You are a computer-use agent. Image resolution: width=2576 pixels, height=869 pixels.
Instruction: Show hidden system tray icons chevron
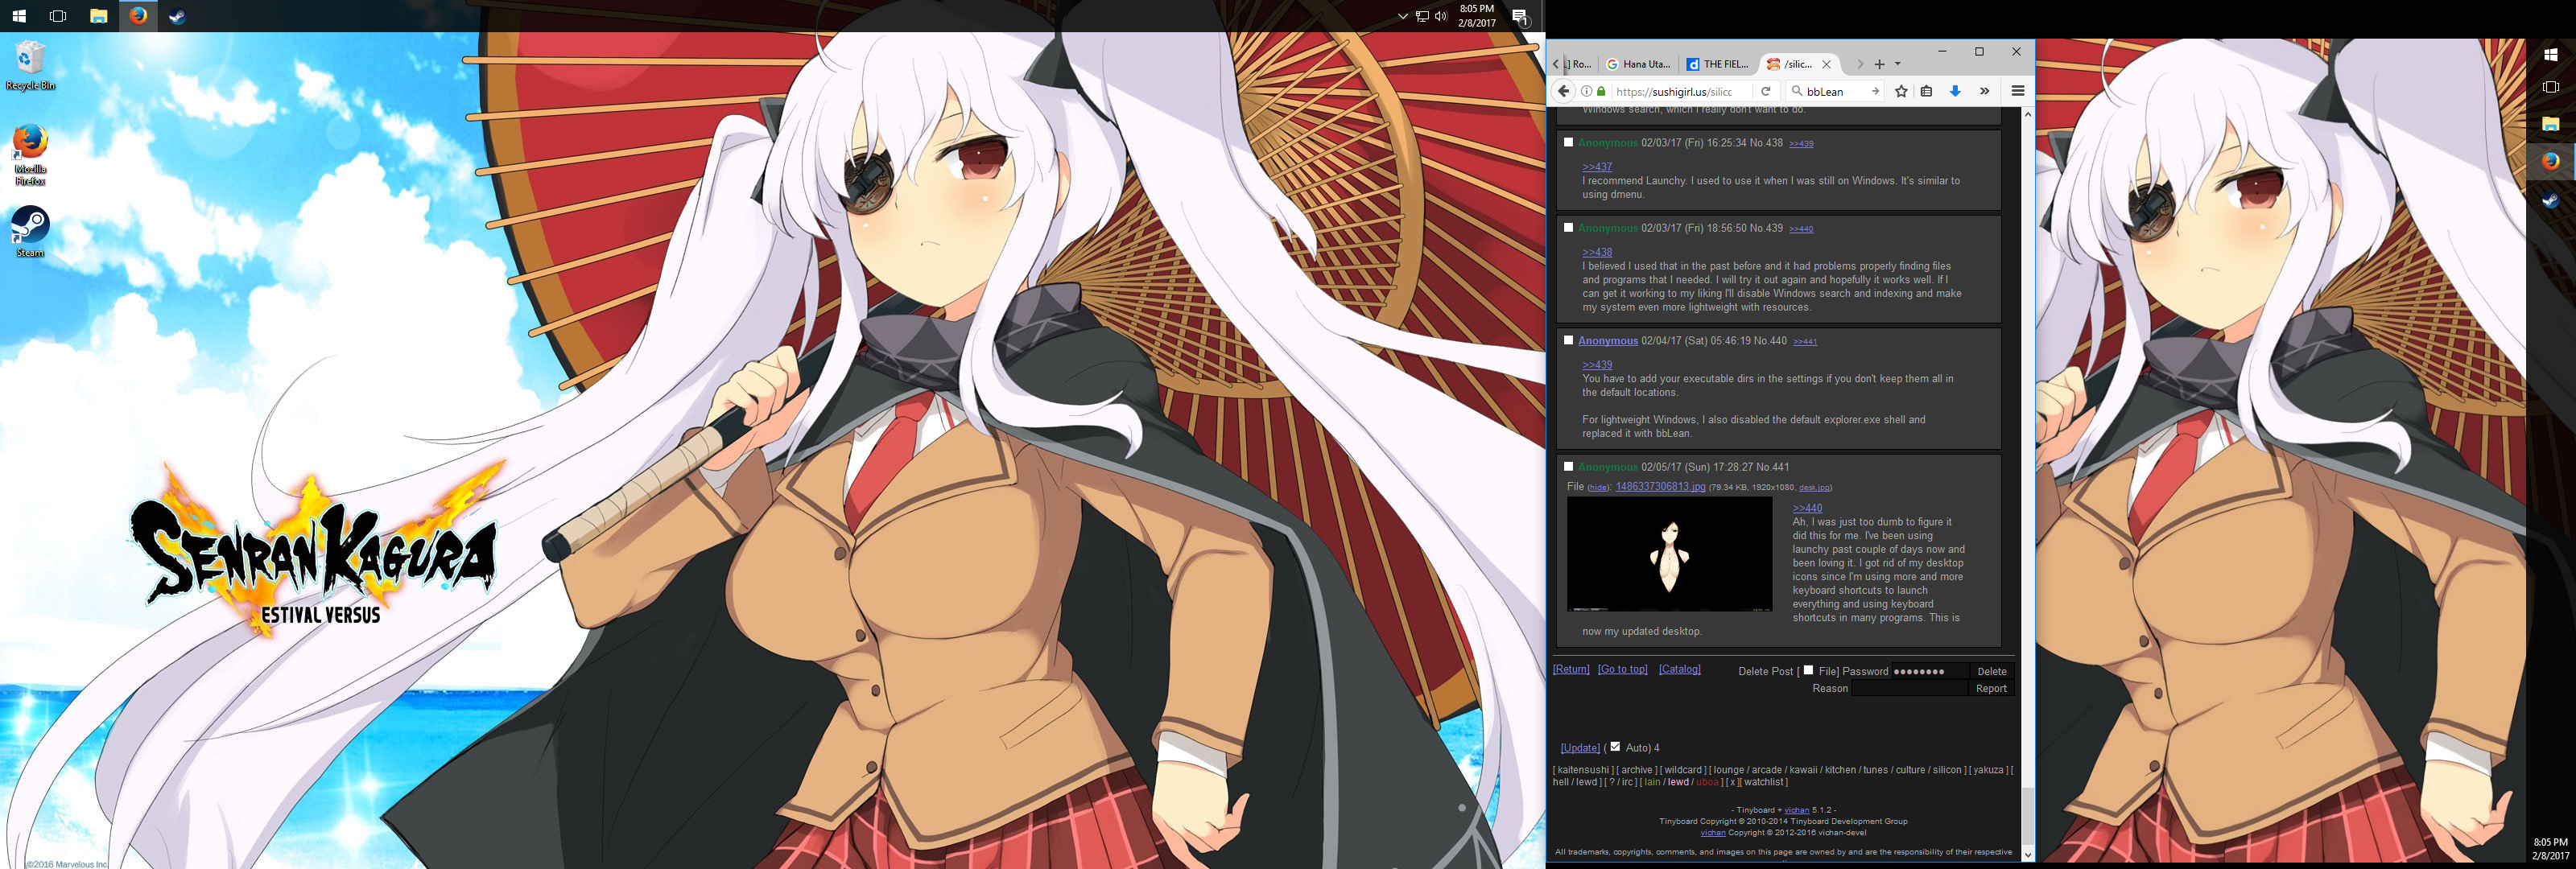click(1402, 16)
